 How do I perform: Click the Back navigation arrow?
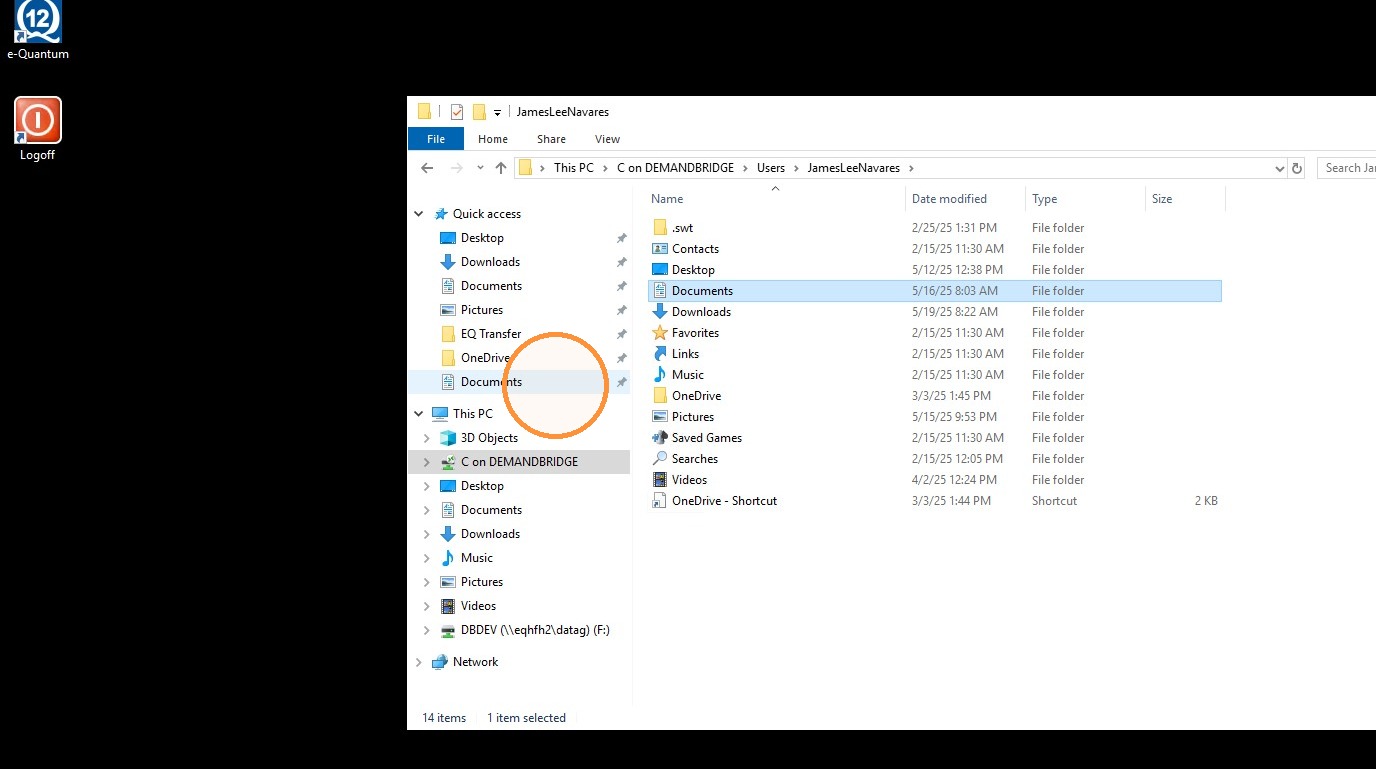point(427,168)
